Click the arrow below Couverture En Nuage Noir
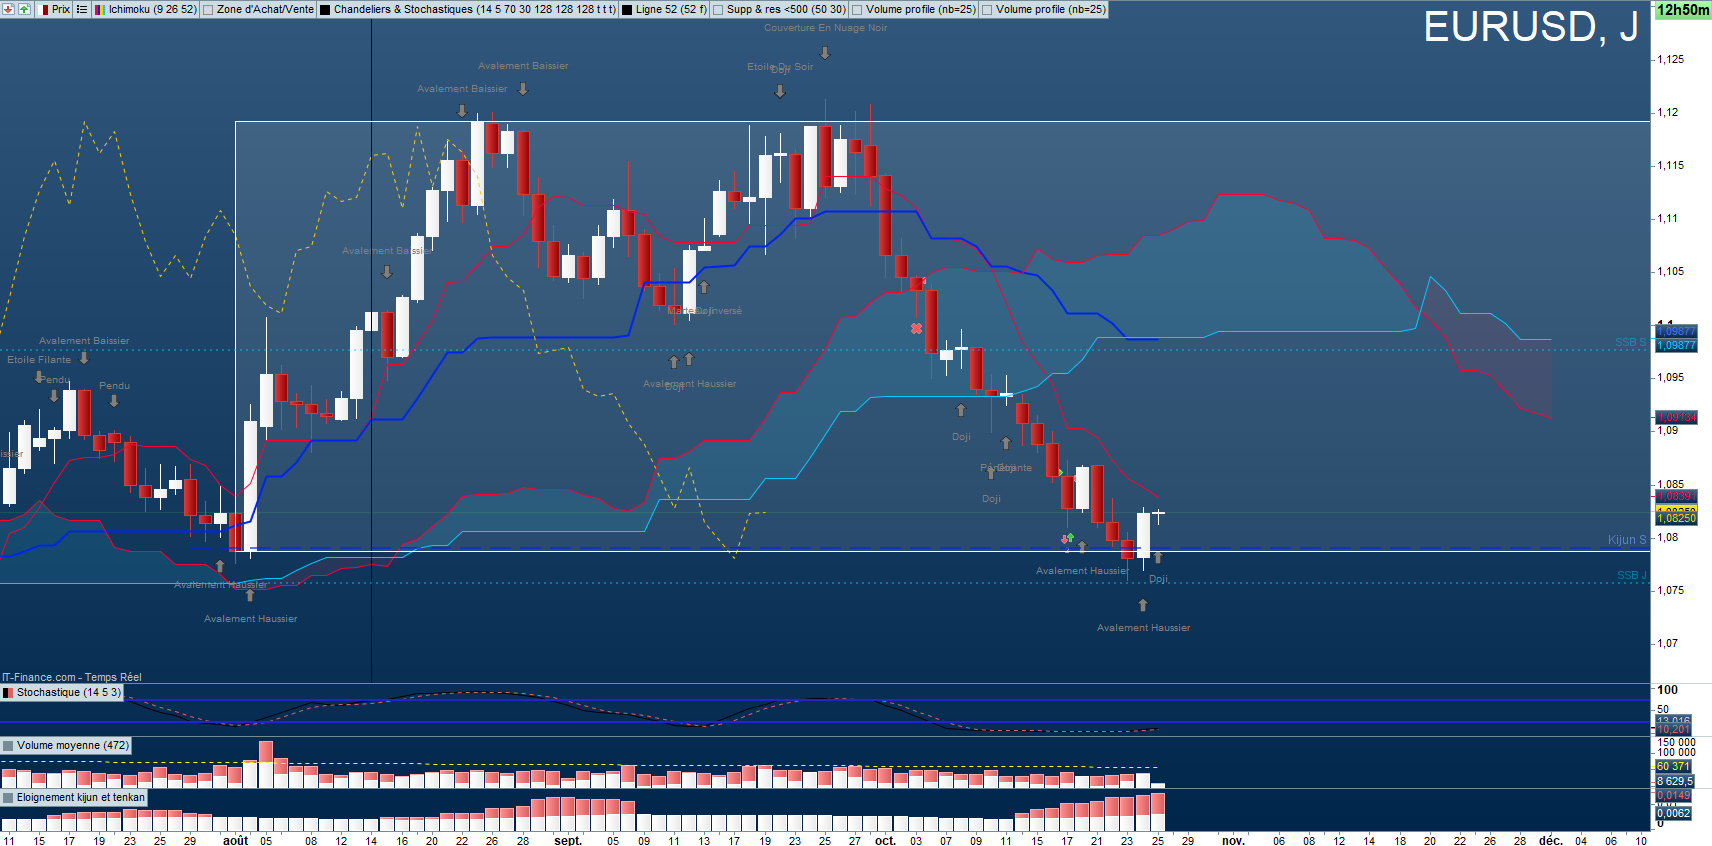 point(825,52)
